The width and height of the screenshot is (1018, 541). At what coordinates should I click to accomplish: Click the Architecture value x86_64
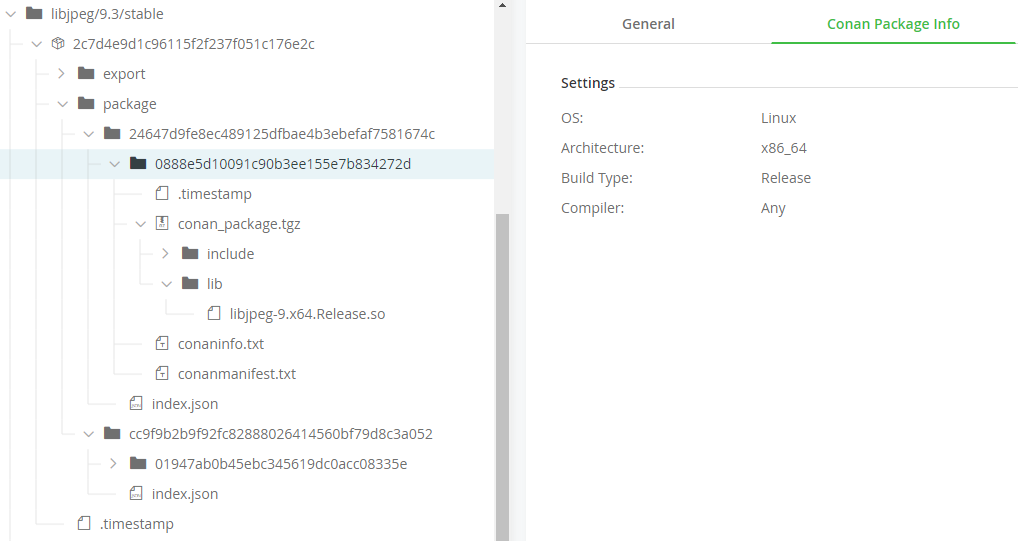[784, 148]
